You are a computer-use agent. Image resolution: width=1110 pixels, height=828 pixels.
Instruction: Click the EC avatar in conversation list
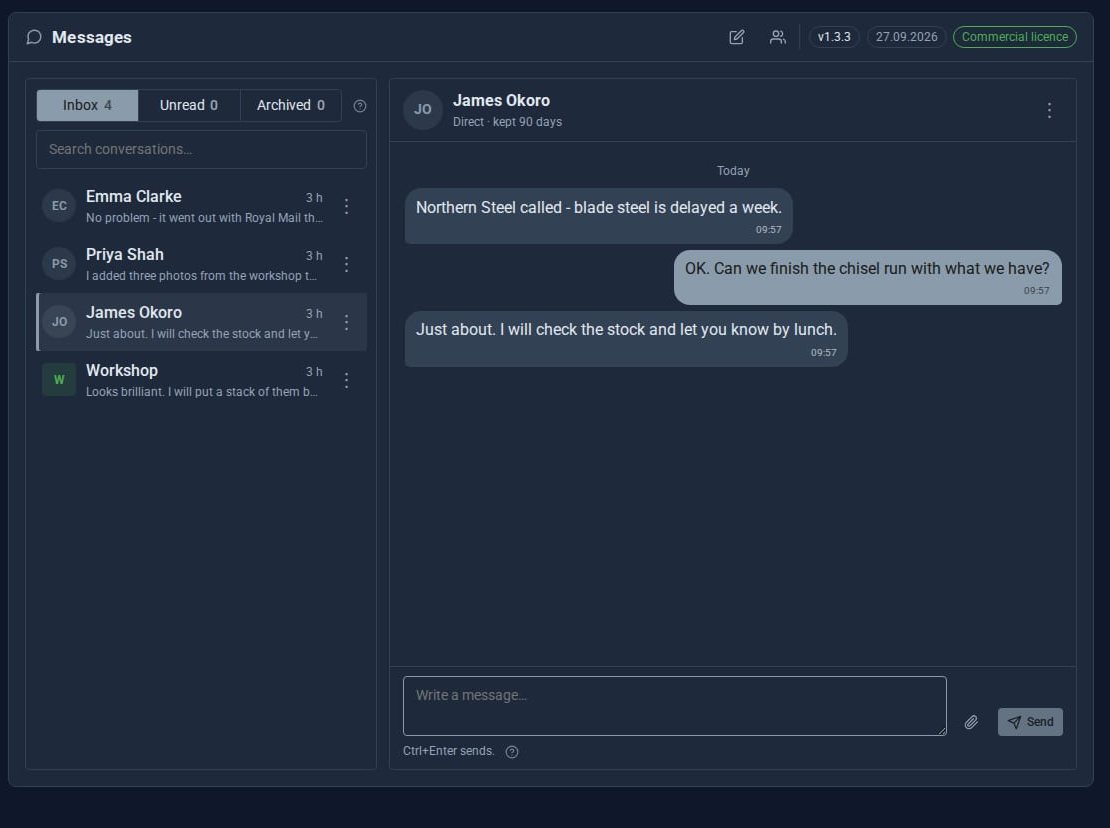[59, 206]
